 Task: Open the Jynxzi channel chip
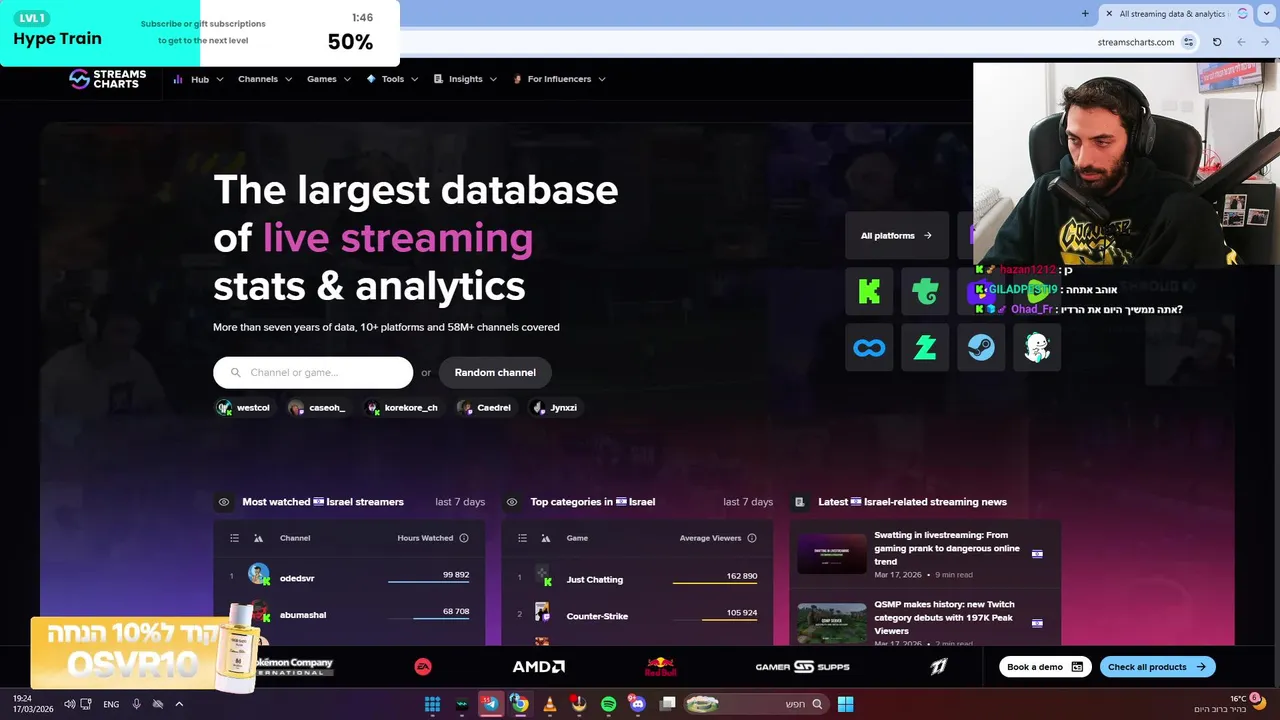[556, 407]
